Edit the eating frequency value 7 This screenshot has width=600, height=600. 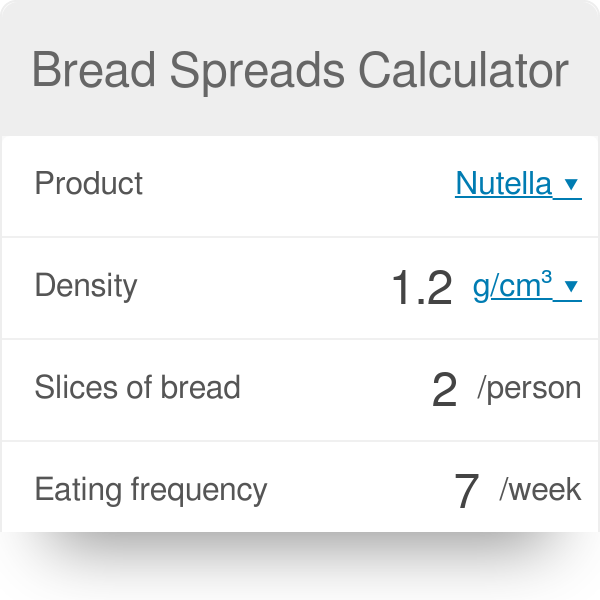click(466, 491)
